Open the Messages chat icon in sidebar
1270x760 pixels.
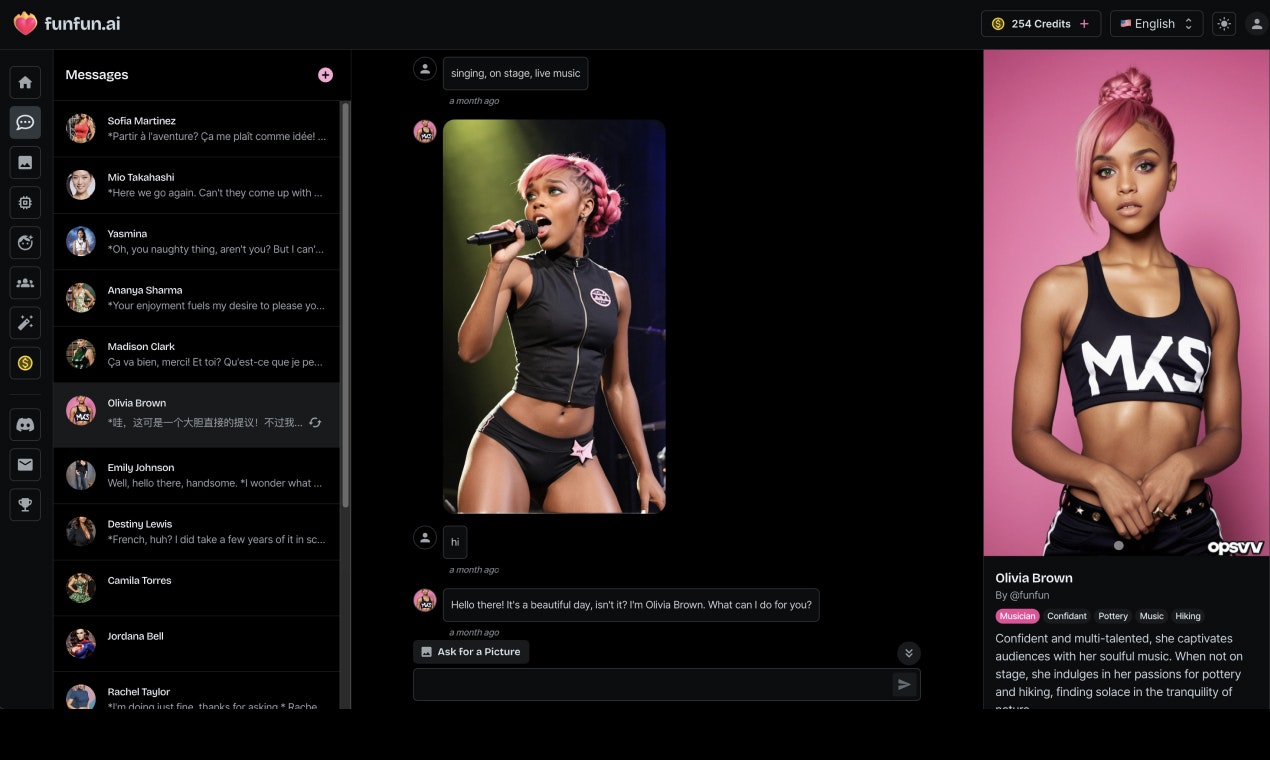pyautogui.click(x=25, y=122)
